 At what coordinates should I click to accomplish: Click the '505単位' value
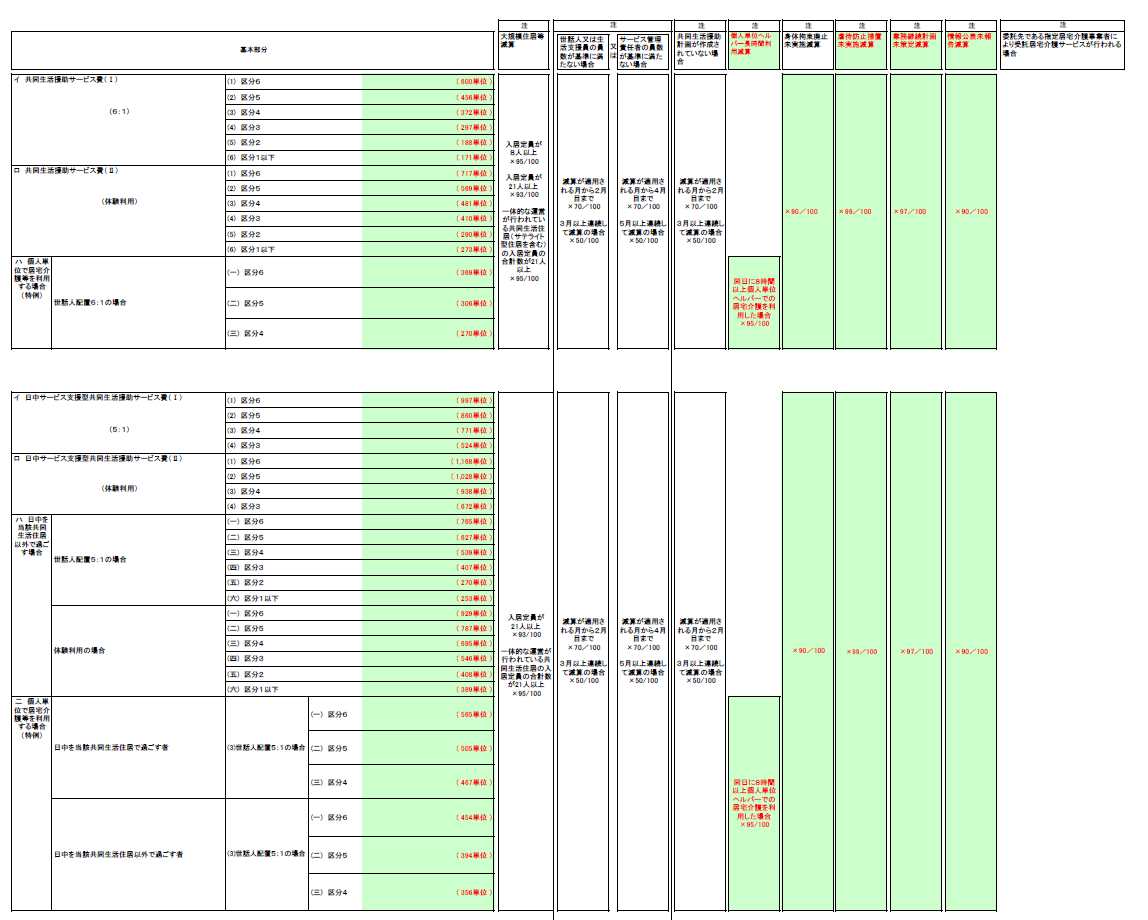click(474, 749)
